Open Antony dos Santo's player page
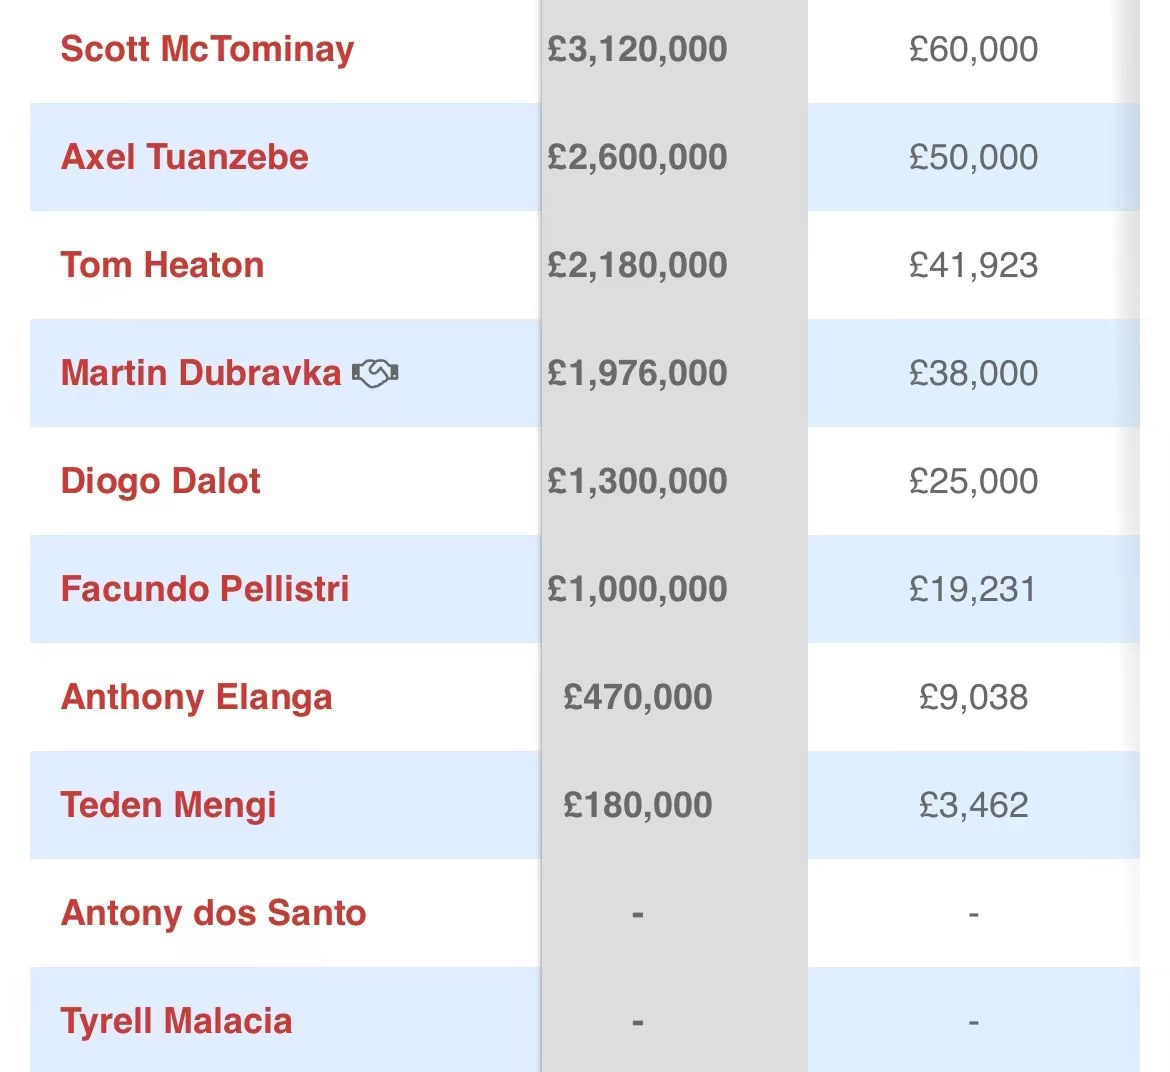The width and height of the screenshot is (1170, 1072). pos(213,913)
